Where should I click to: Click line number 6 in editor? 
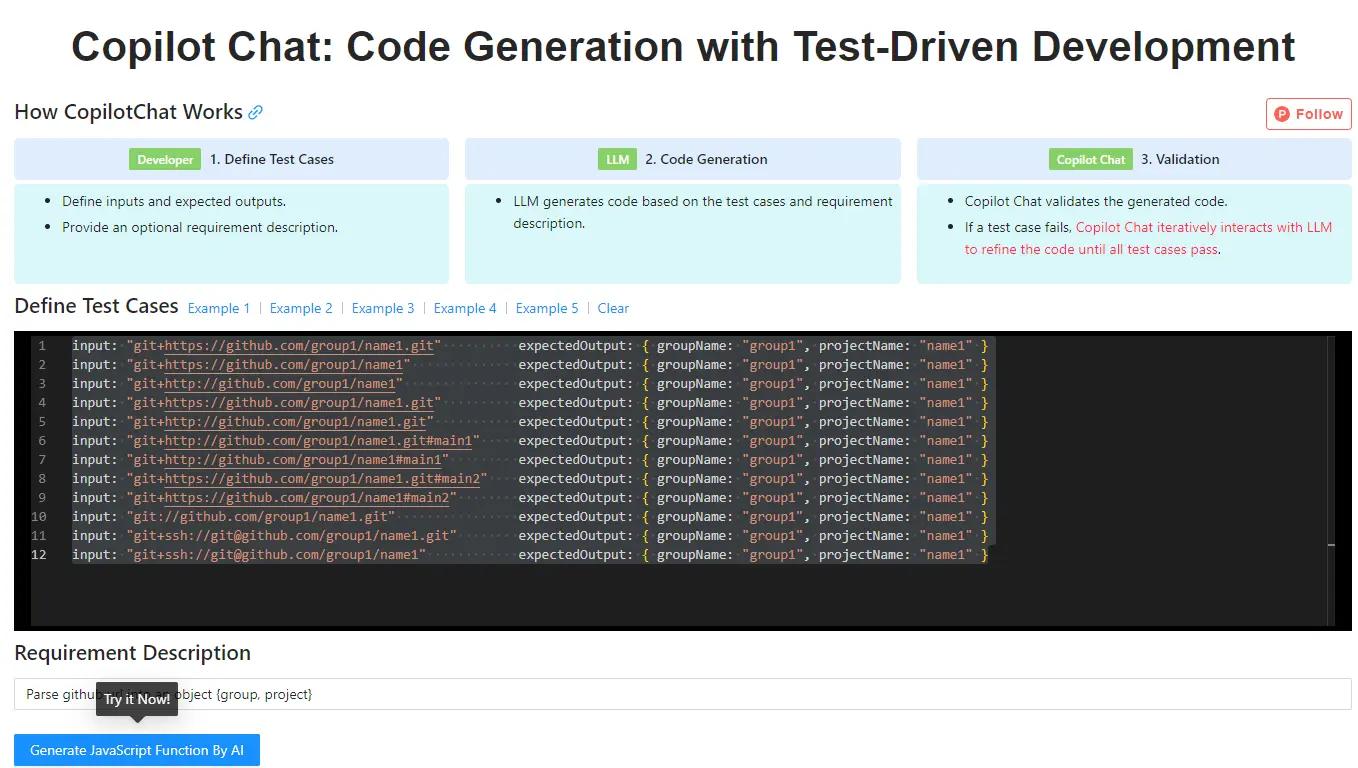point(42,441)
